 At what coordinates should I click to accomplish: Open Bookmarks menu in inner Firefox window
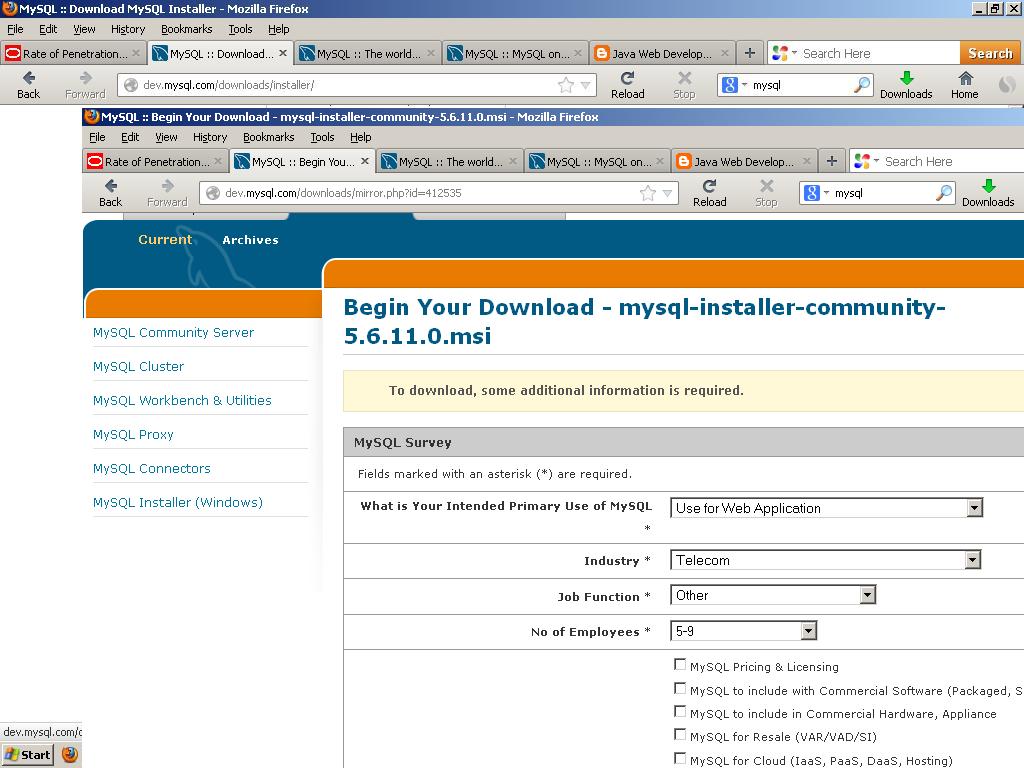click(268, 137)
